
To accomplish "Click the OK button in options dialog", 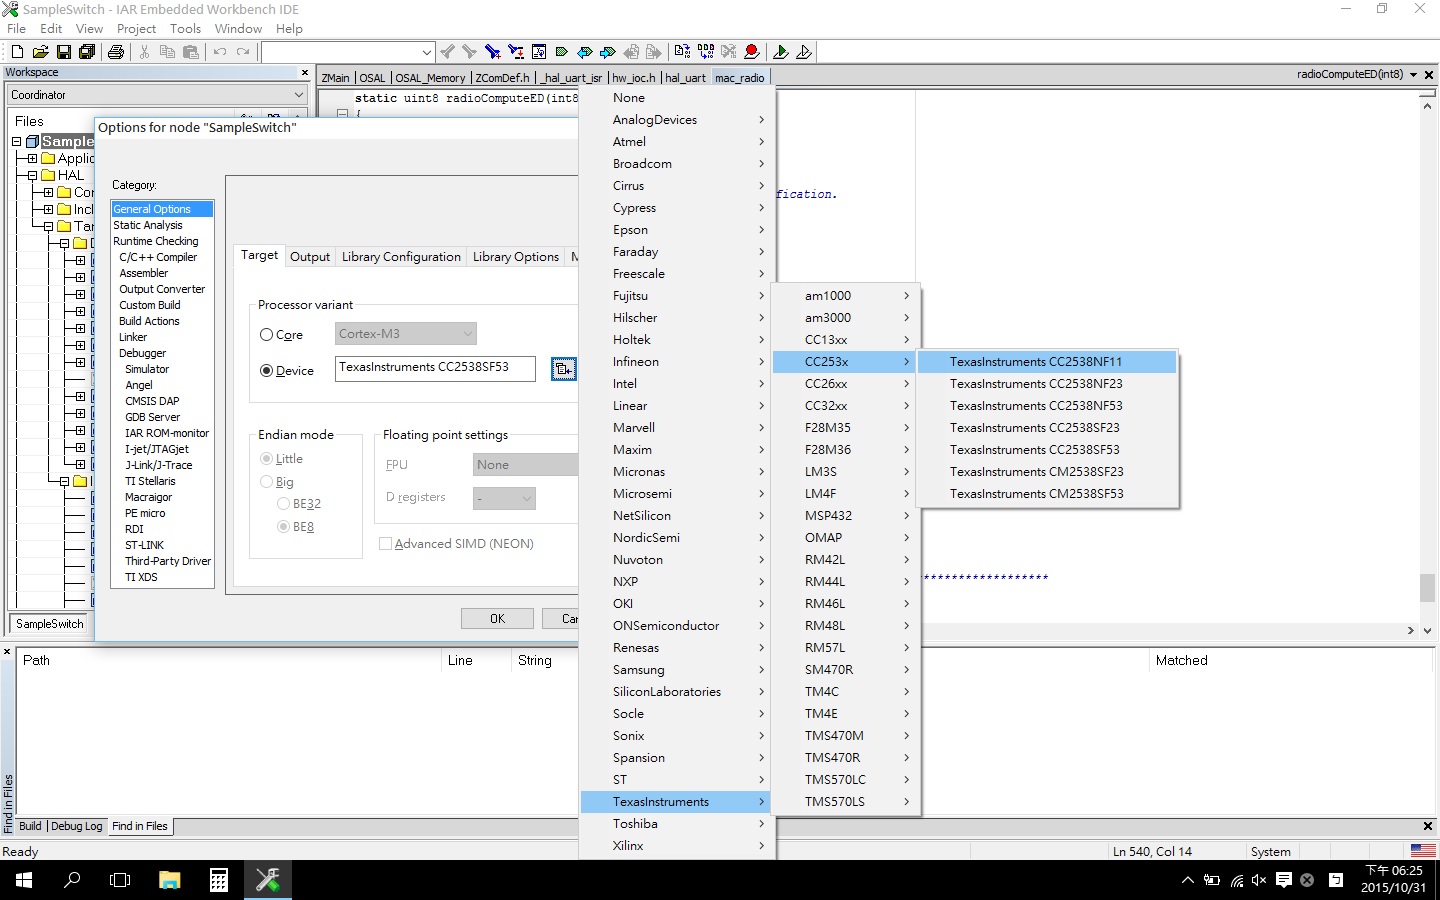I will [497, 619].
